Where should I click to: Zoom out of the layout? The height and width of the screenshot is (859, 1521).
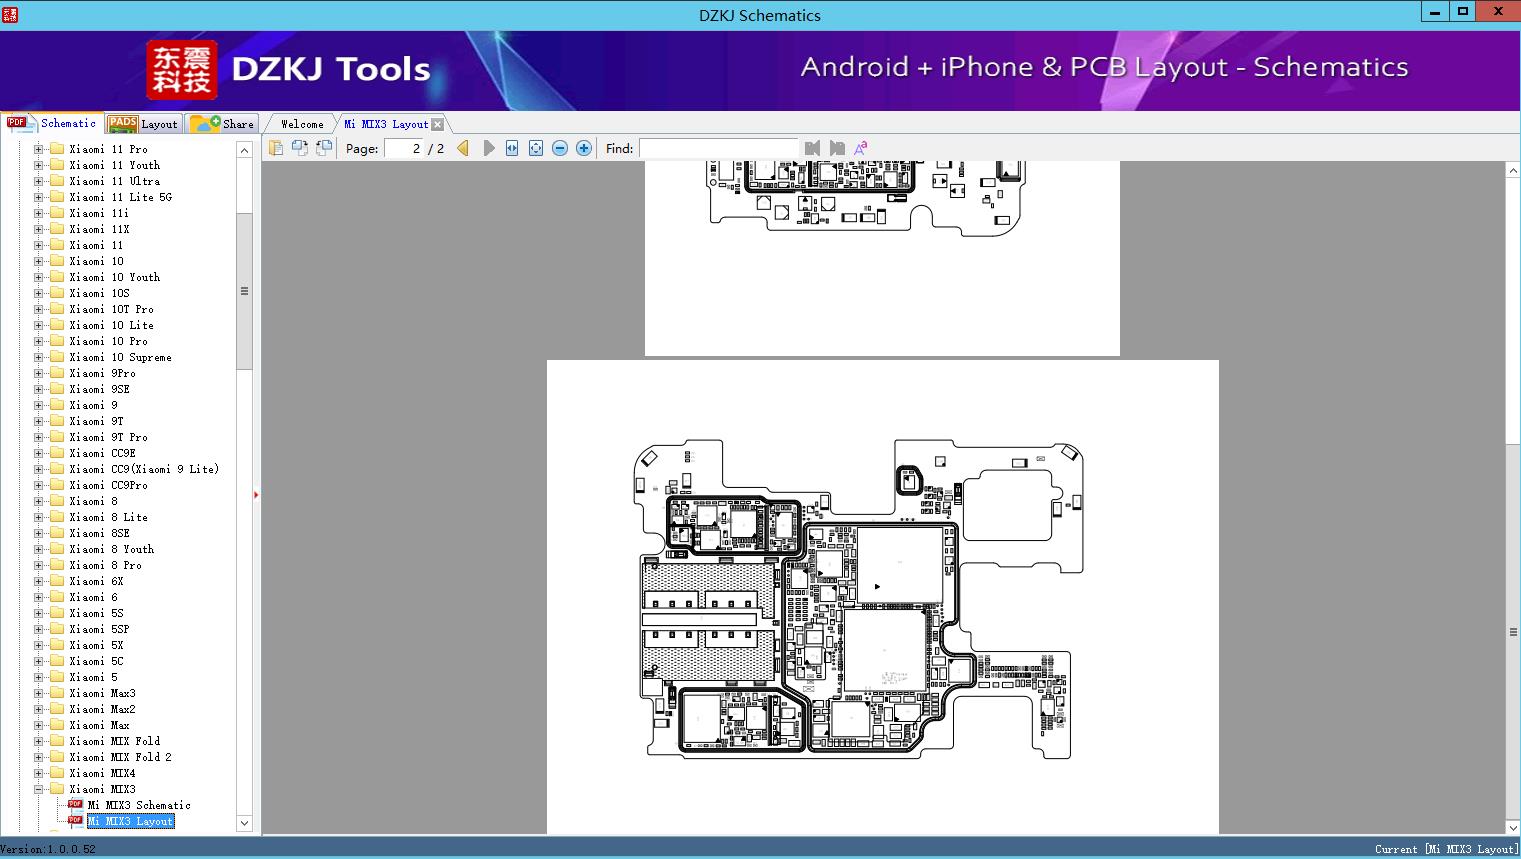click(560, 148)
